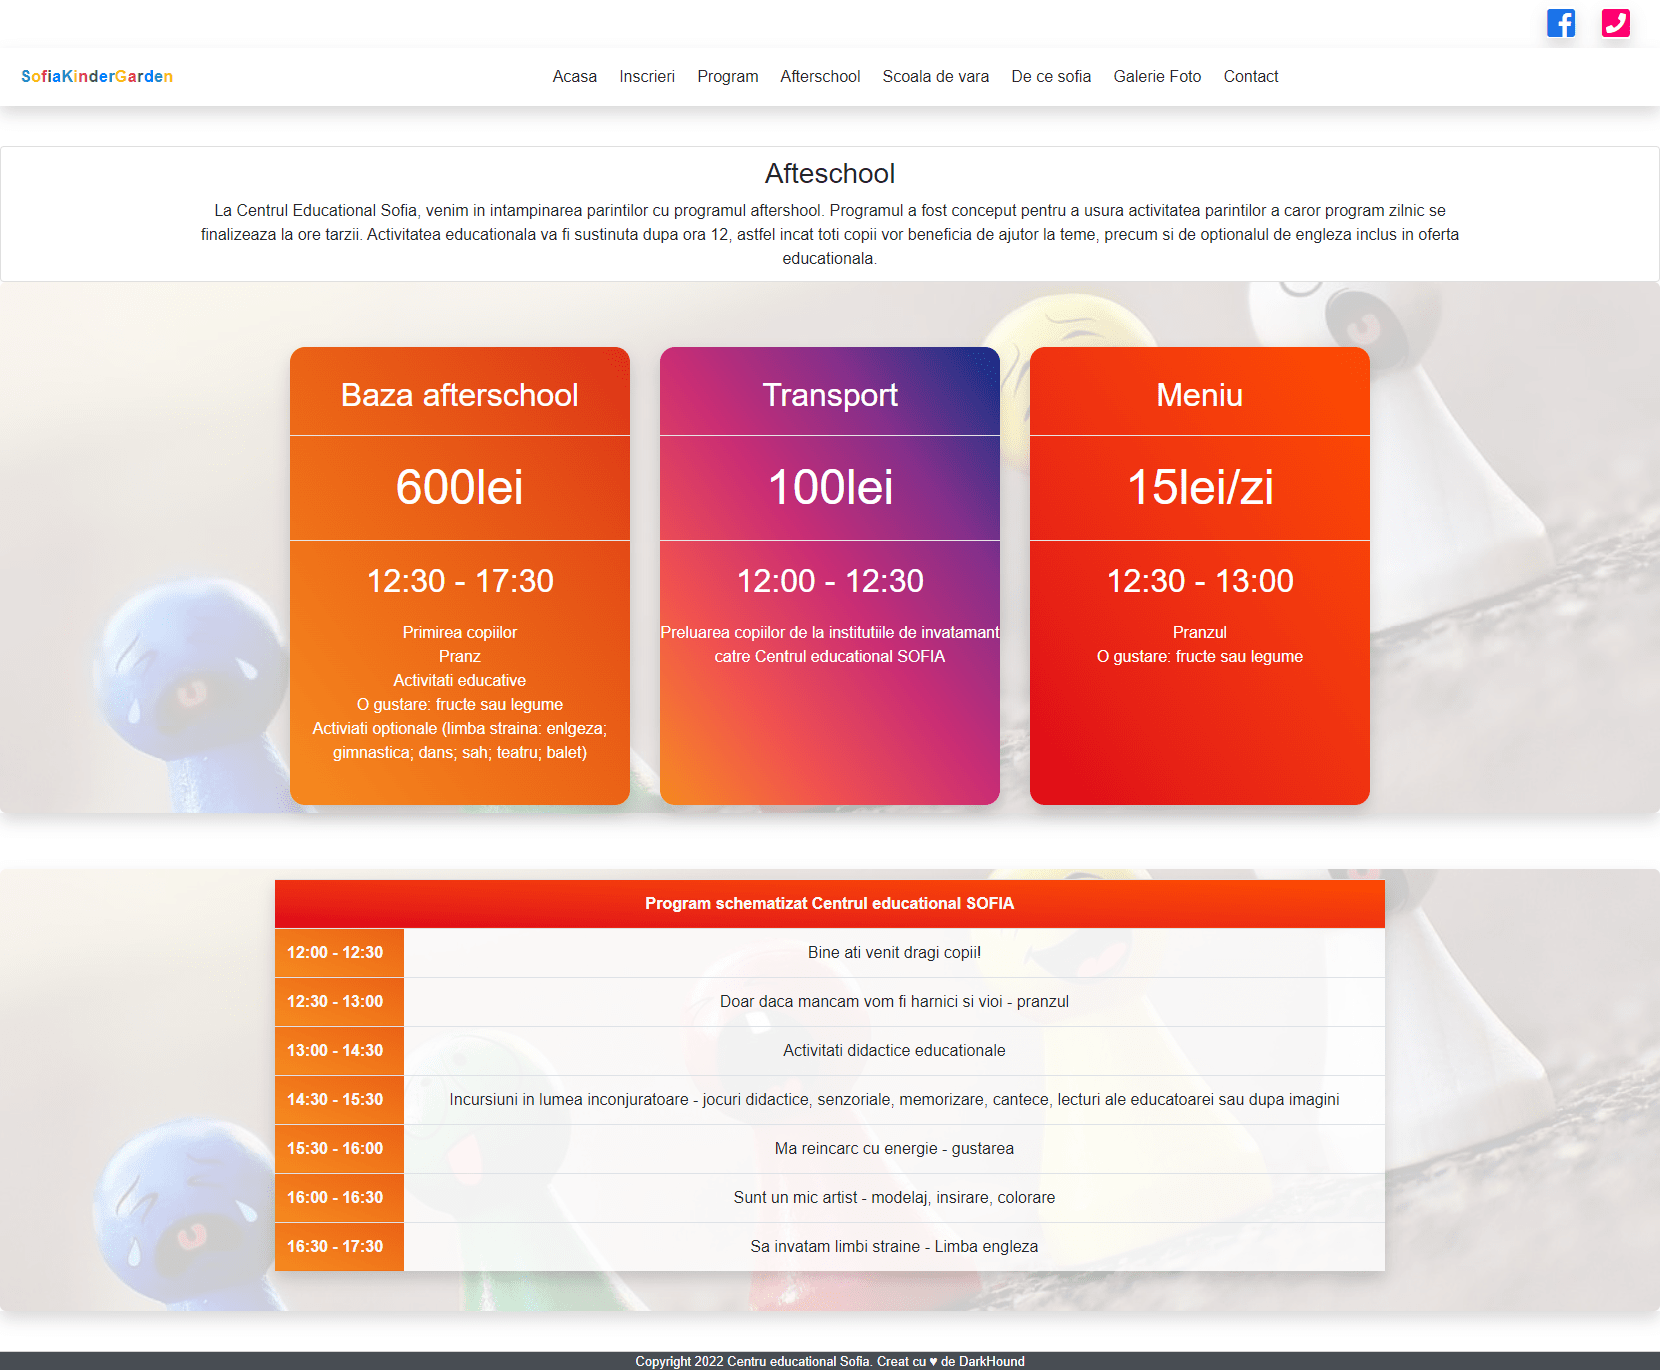Click the Afteschool page heading
The height and width of the screenshot is (1370, 1660).
830,173
